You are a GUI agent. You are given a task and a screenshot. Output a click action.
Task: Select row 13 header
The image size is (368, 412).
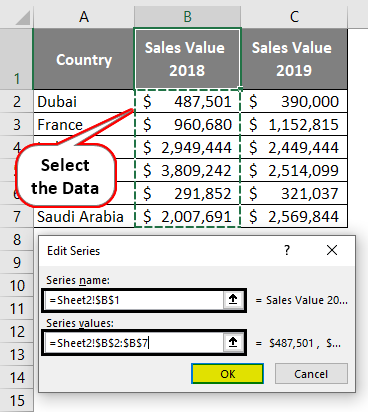pyautogui.click(x=17, y=354)
